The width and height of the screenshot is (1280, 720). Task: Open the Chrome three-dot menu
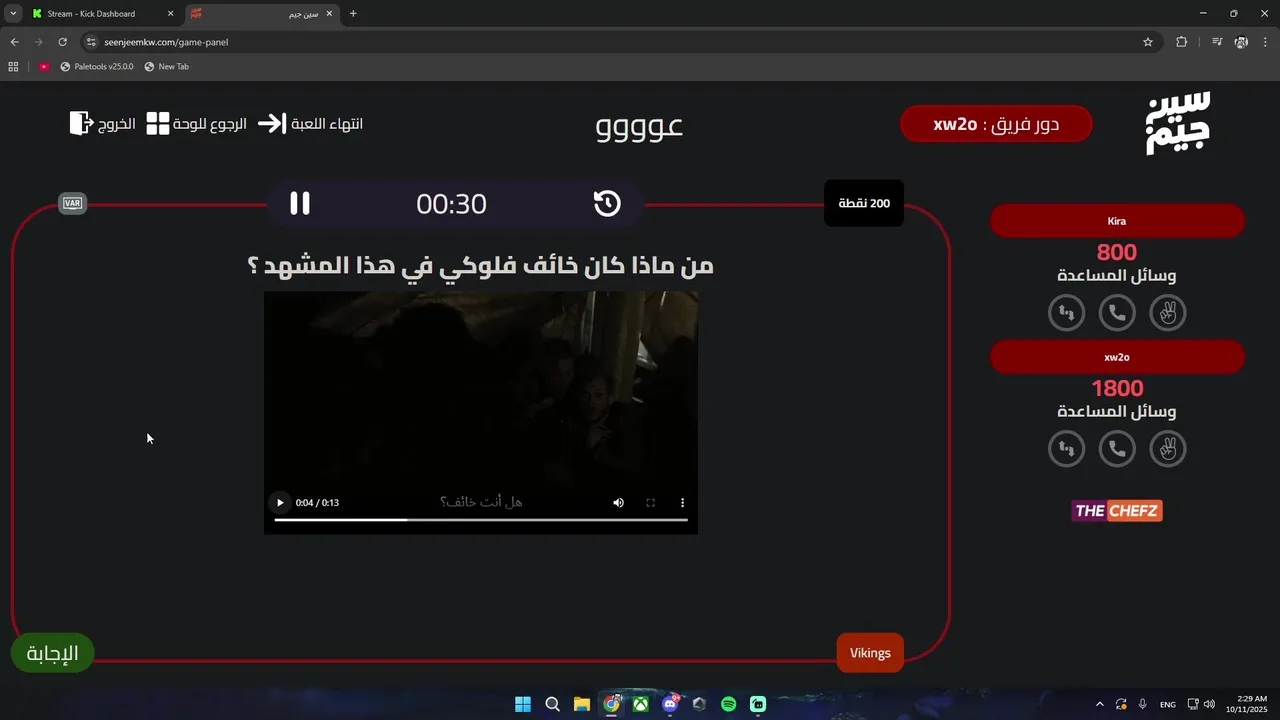tap(1265, 42)
